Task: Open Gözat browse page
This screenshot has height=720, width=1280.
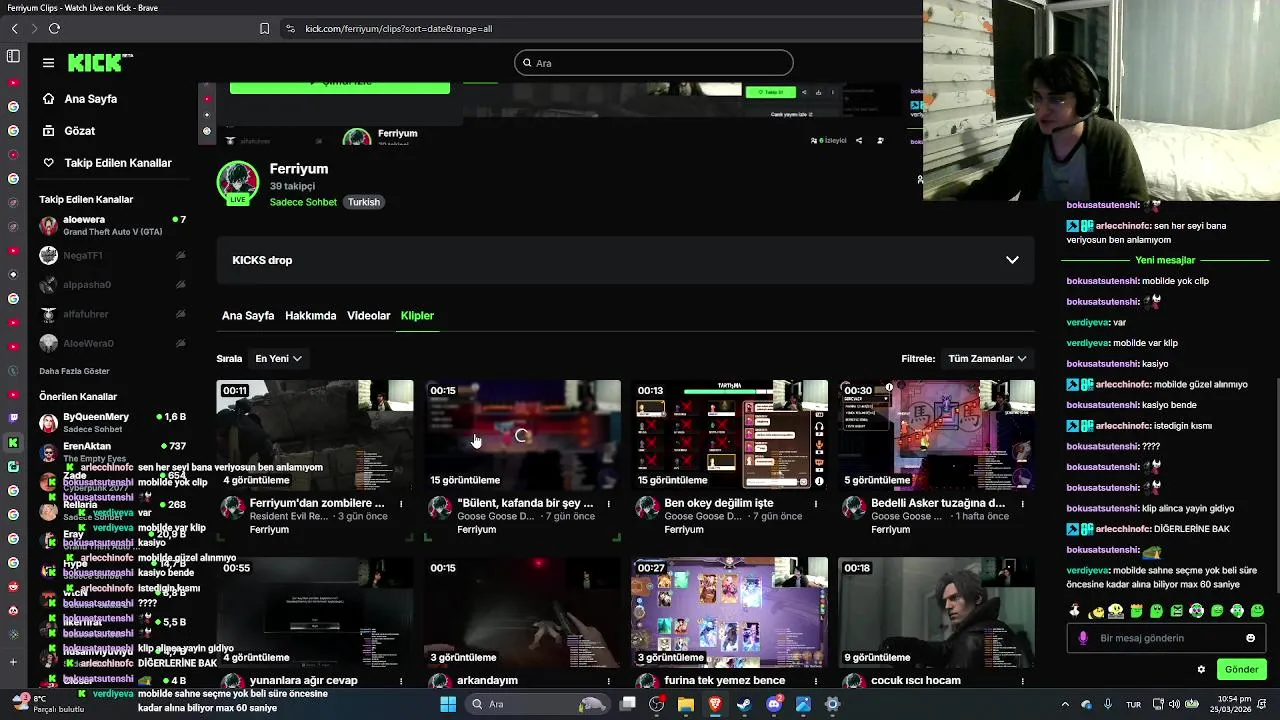Action: click(x=79, y=131)
